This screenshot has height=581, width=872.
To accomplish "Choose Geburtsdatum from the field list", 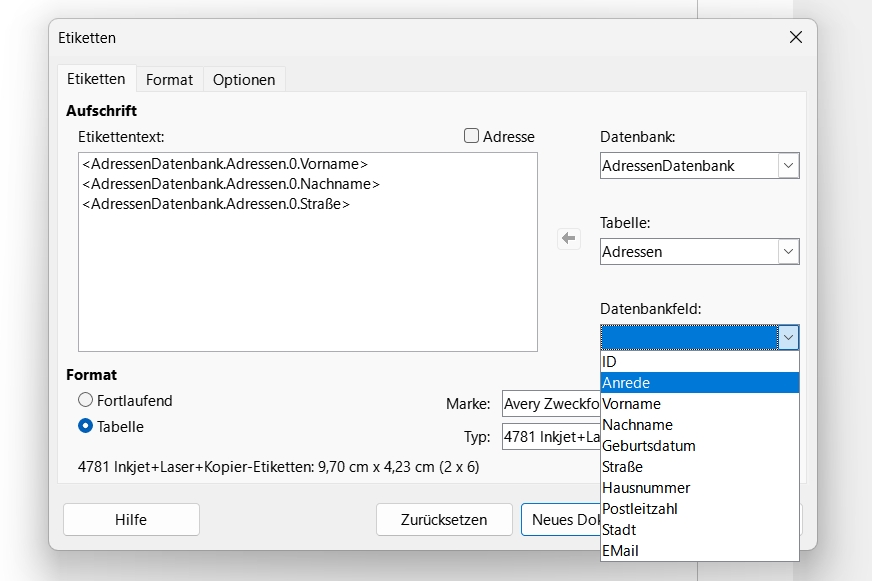I will (700, 446).
